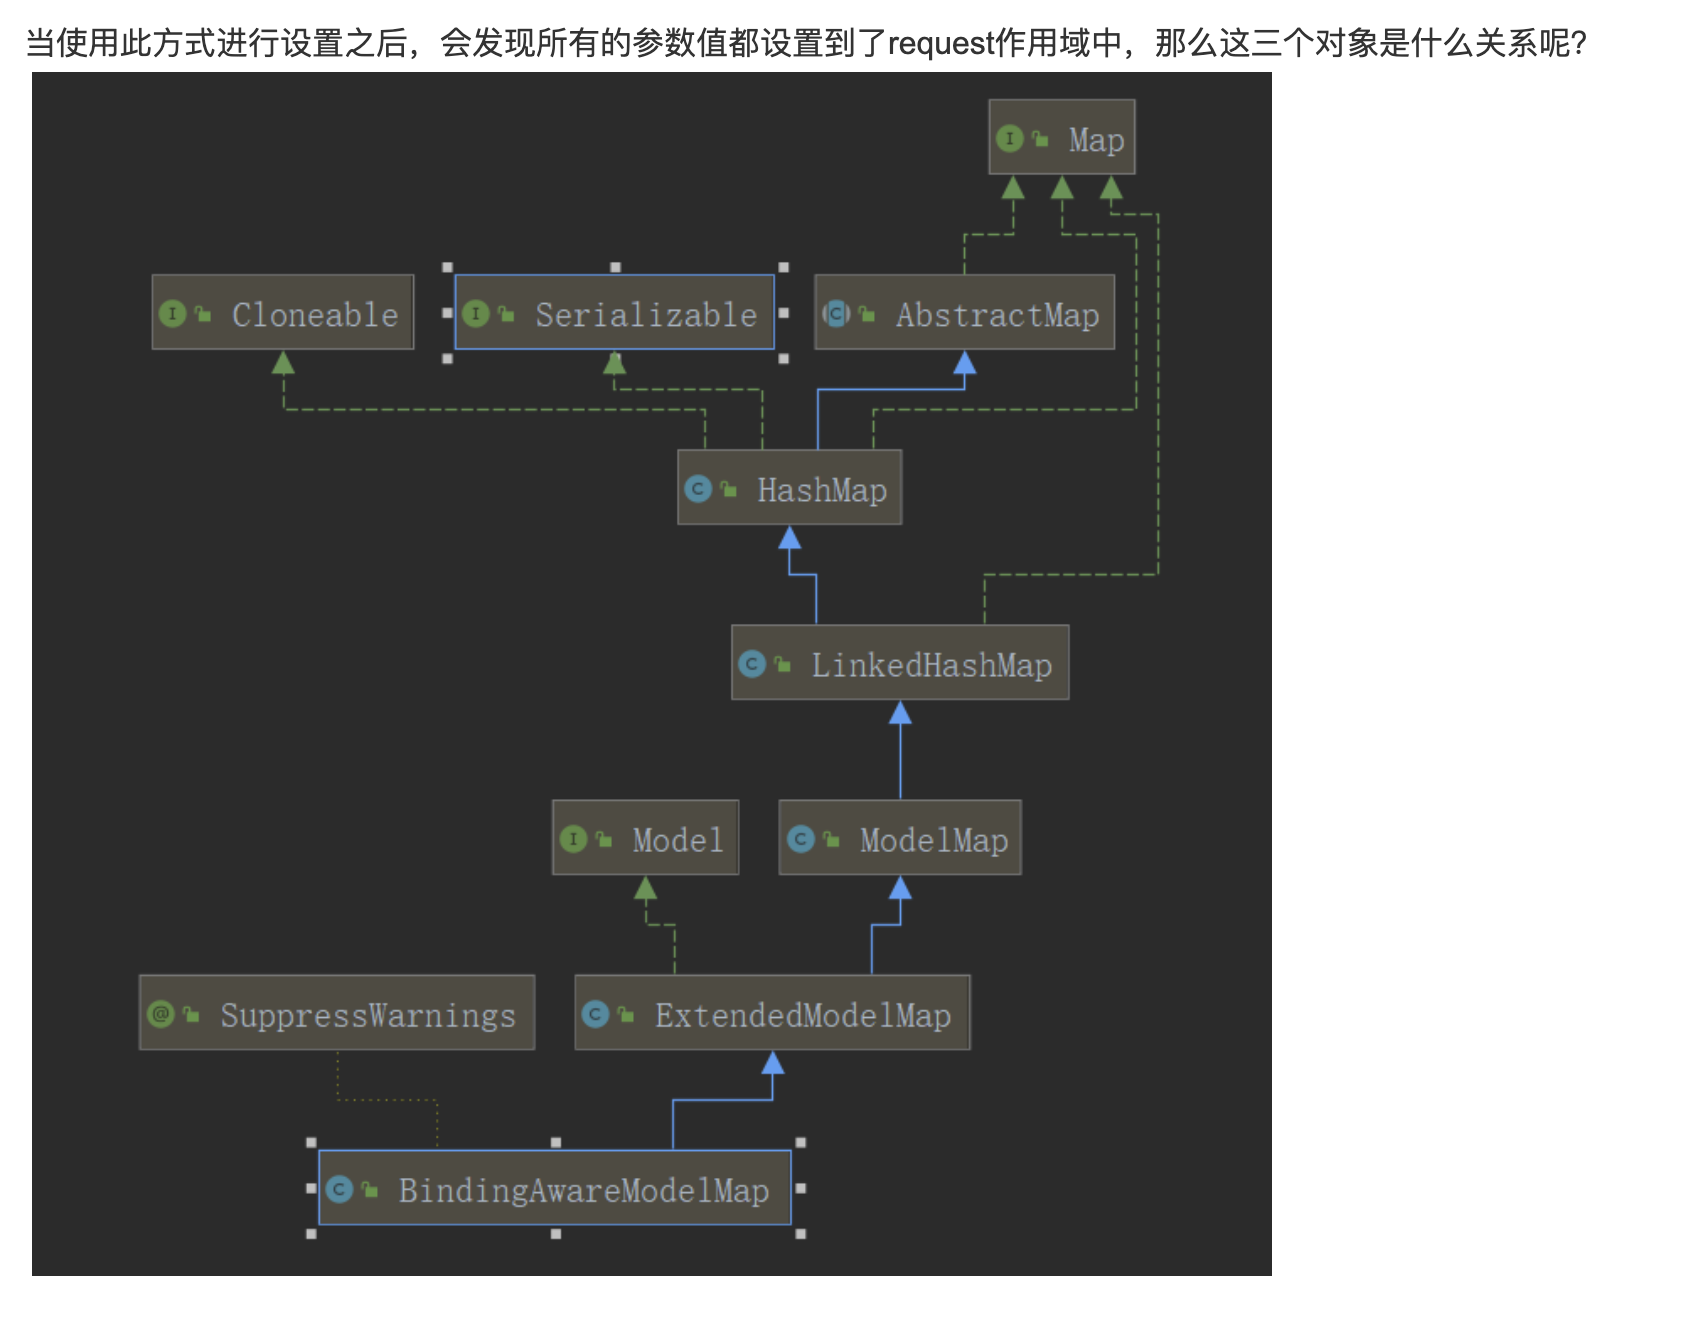Click the interface icon on the Serializable node
The image size is (1692, 1338).
[476, 314]
